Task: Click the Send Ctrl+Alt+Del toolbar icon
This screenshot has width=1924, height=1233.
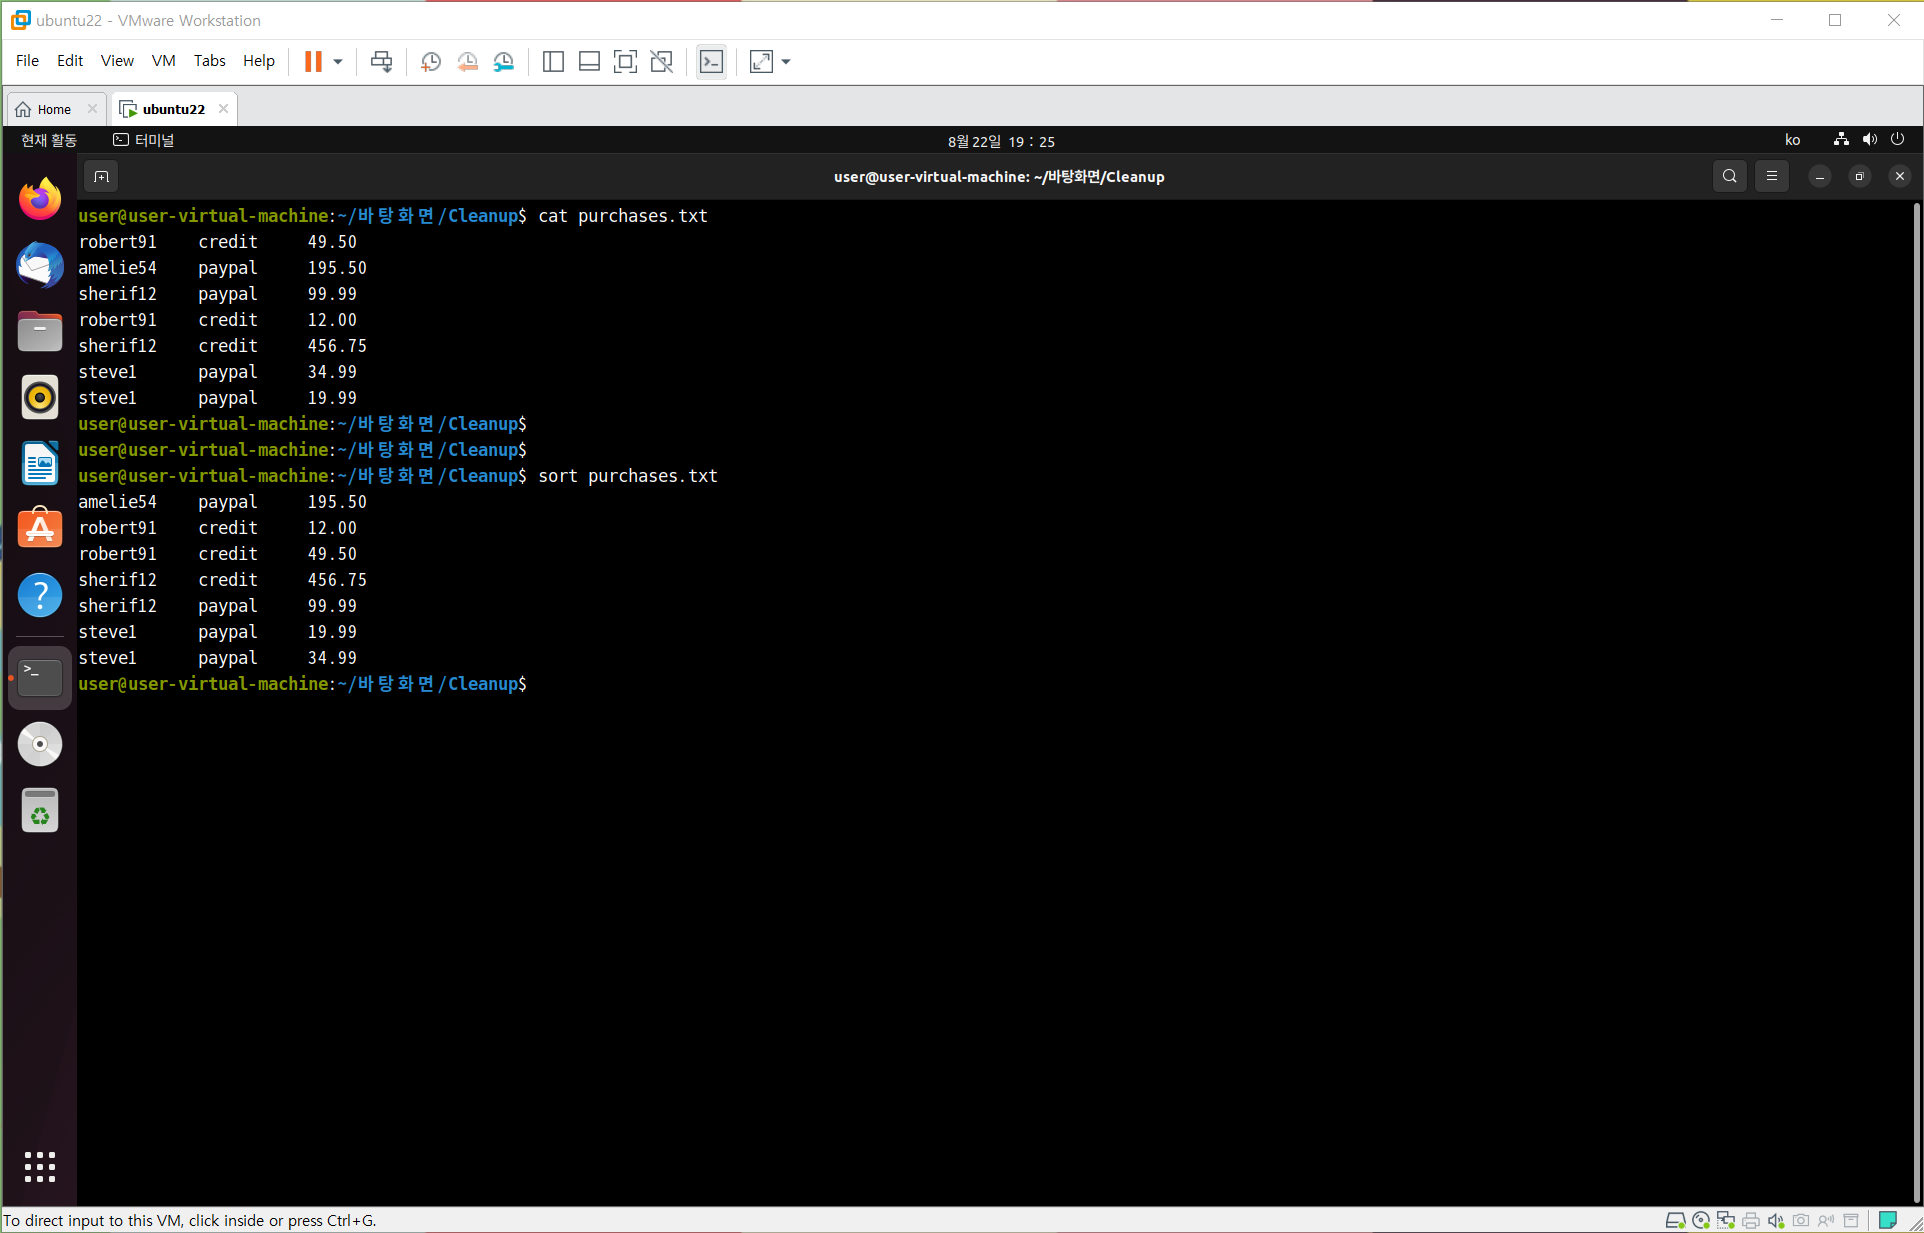Action: point(381,62)
